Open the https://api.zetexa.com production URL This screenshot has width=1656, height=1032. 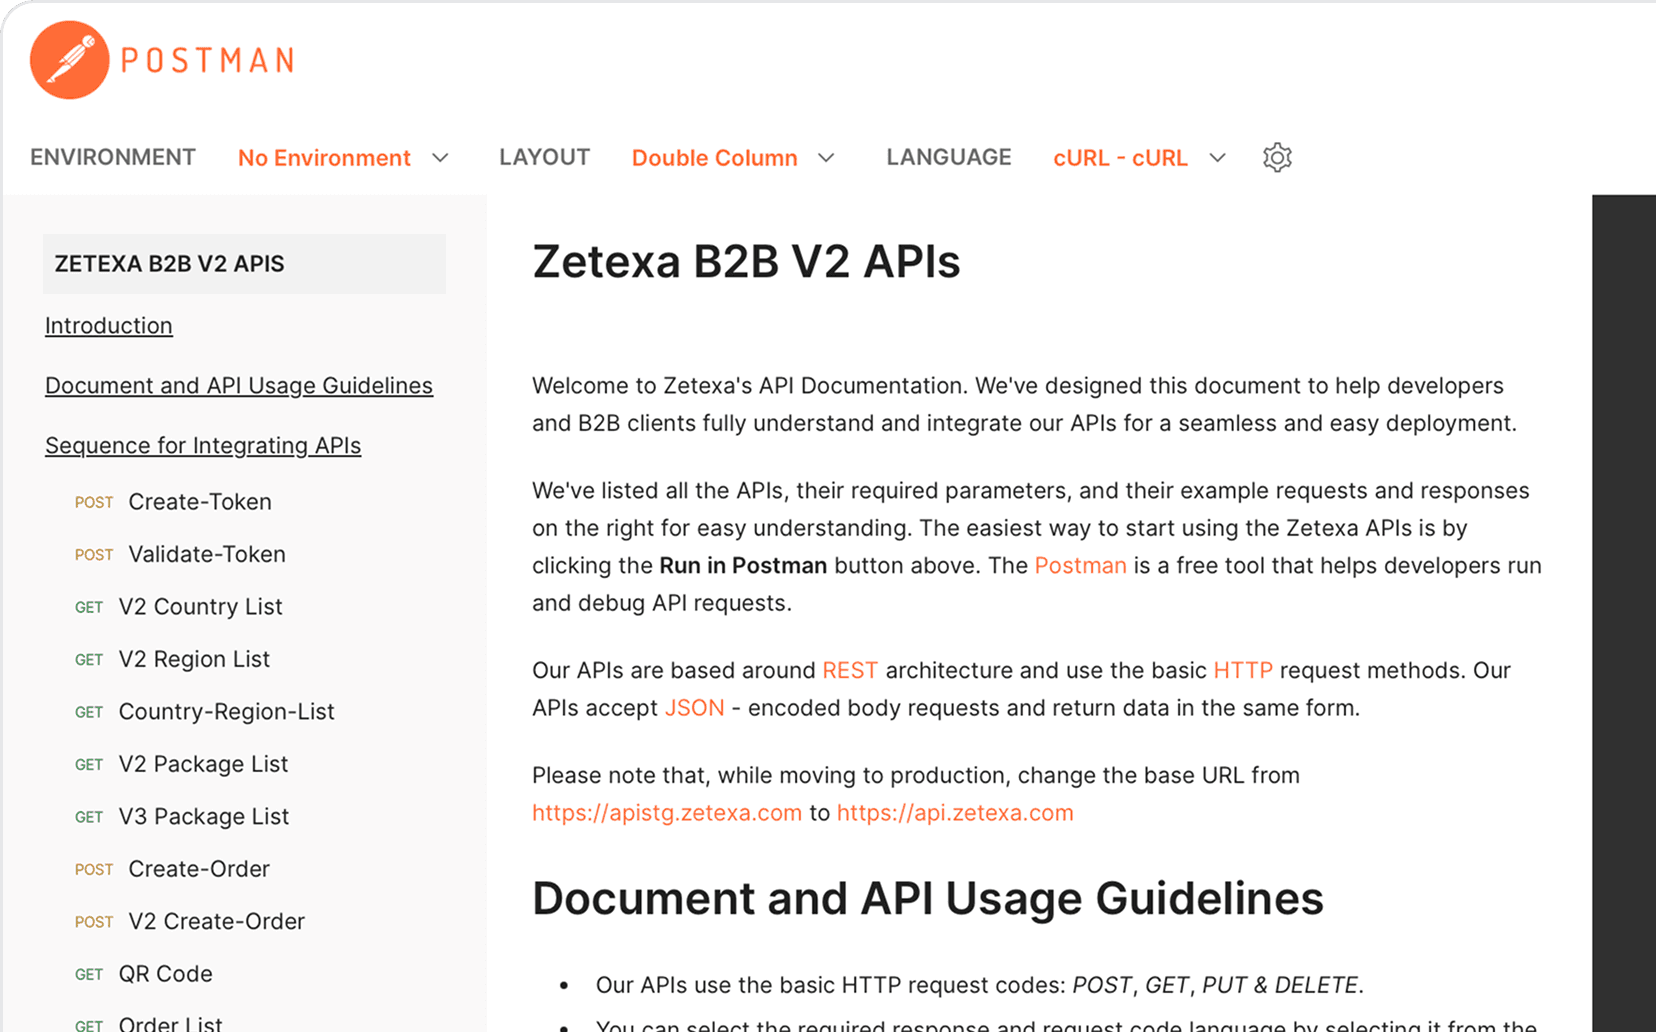(x=954, y=813)
